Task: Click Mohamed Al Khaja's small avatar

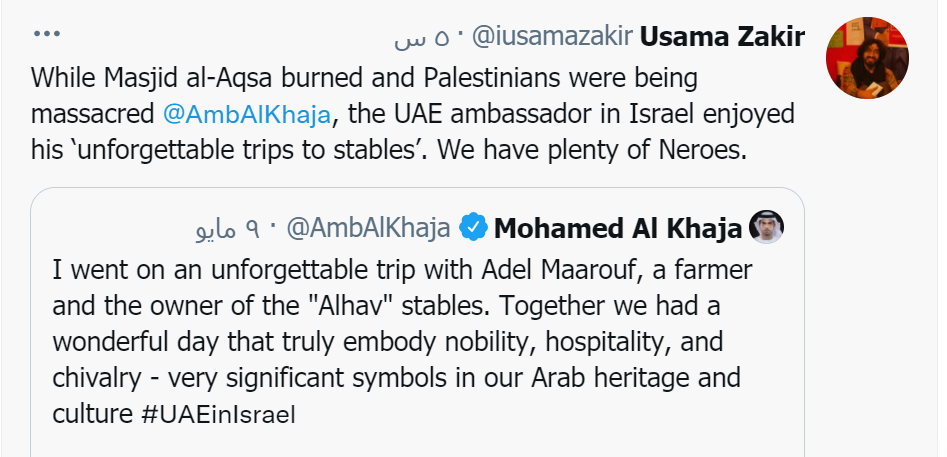Action: coord(765,228)
